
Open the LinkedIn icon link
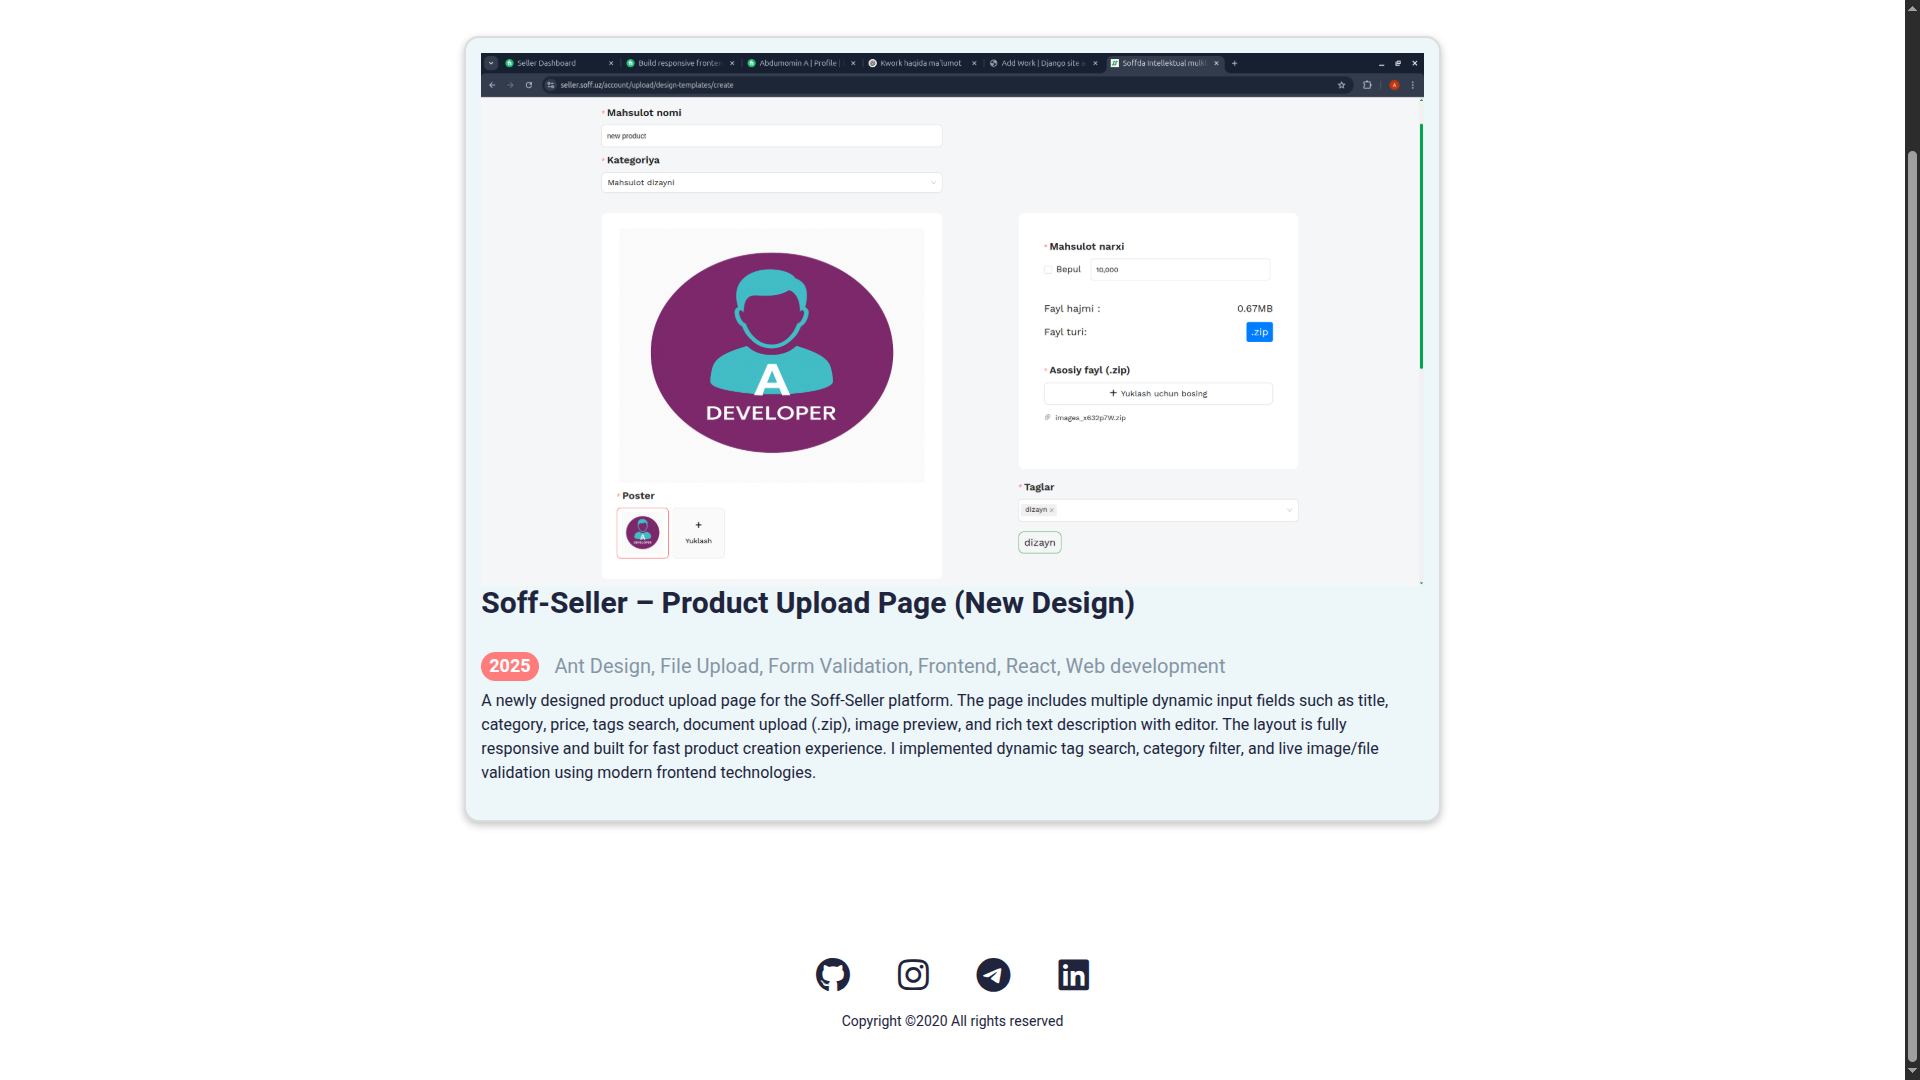coord(1073,974)
